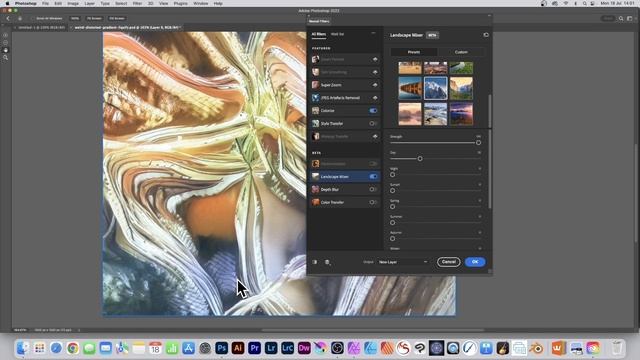Select the pink misty sunset preset thumbnail

point(410,114)
